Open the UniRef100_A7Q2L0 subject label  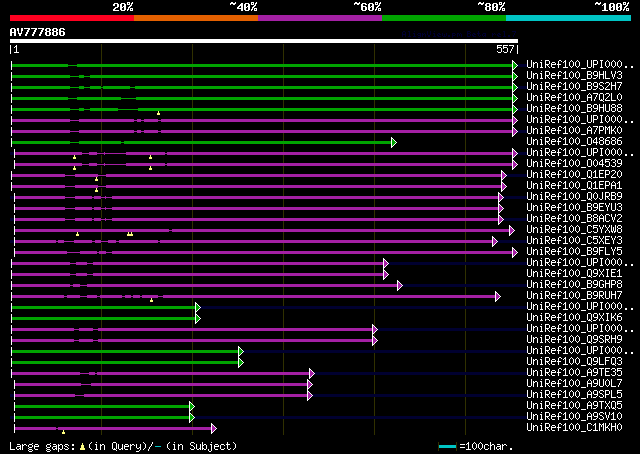574,97
